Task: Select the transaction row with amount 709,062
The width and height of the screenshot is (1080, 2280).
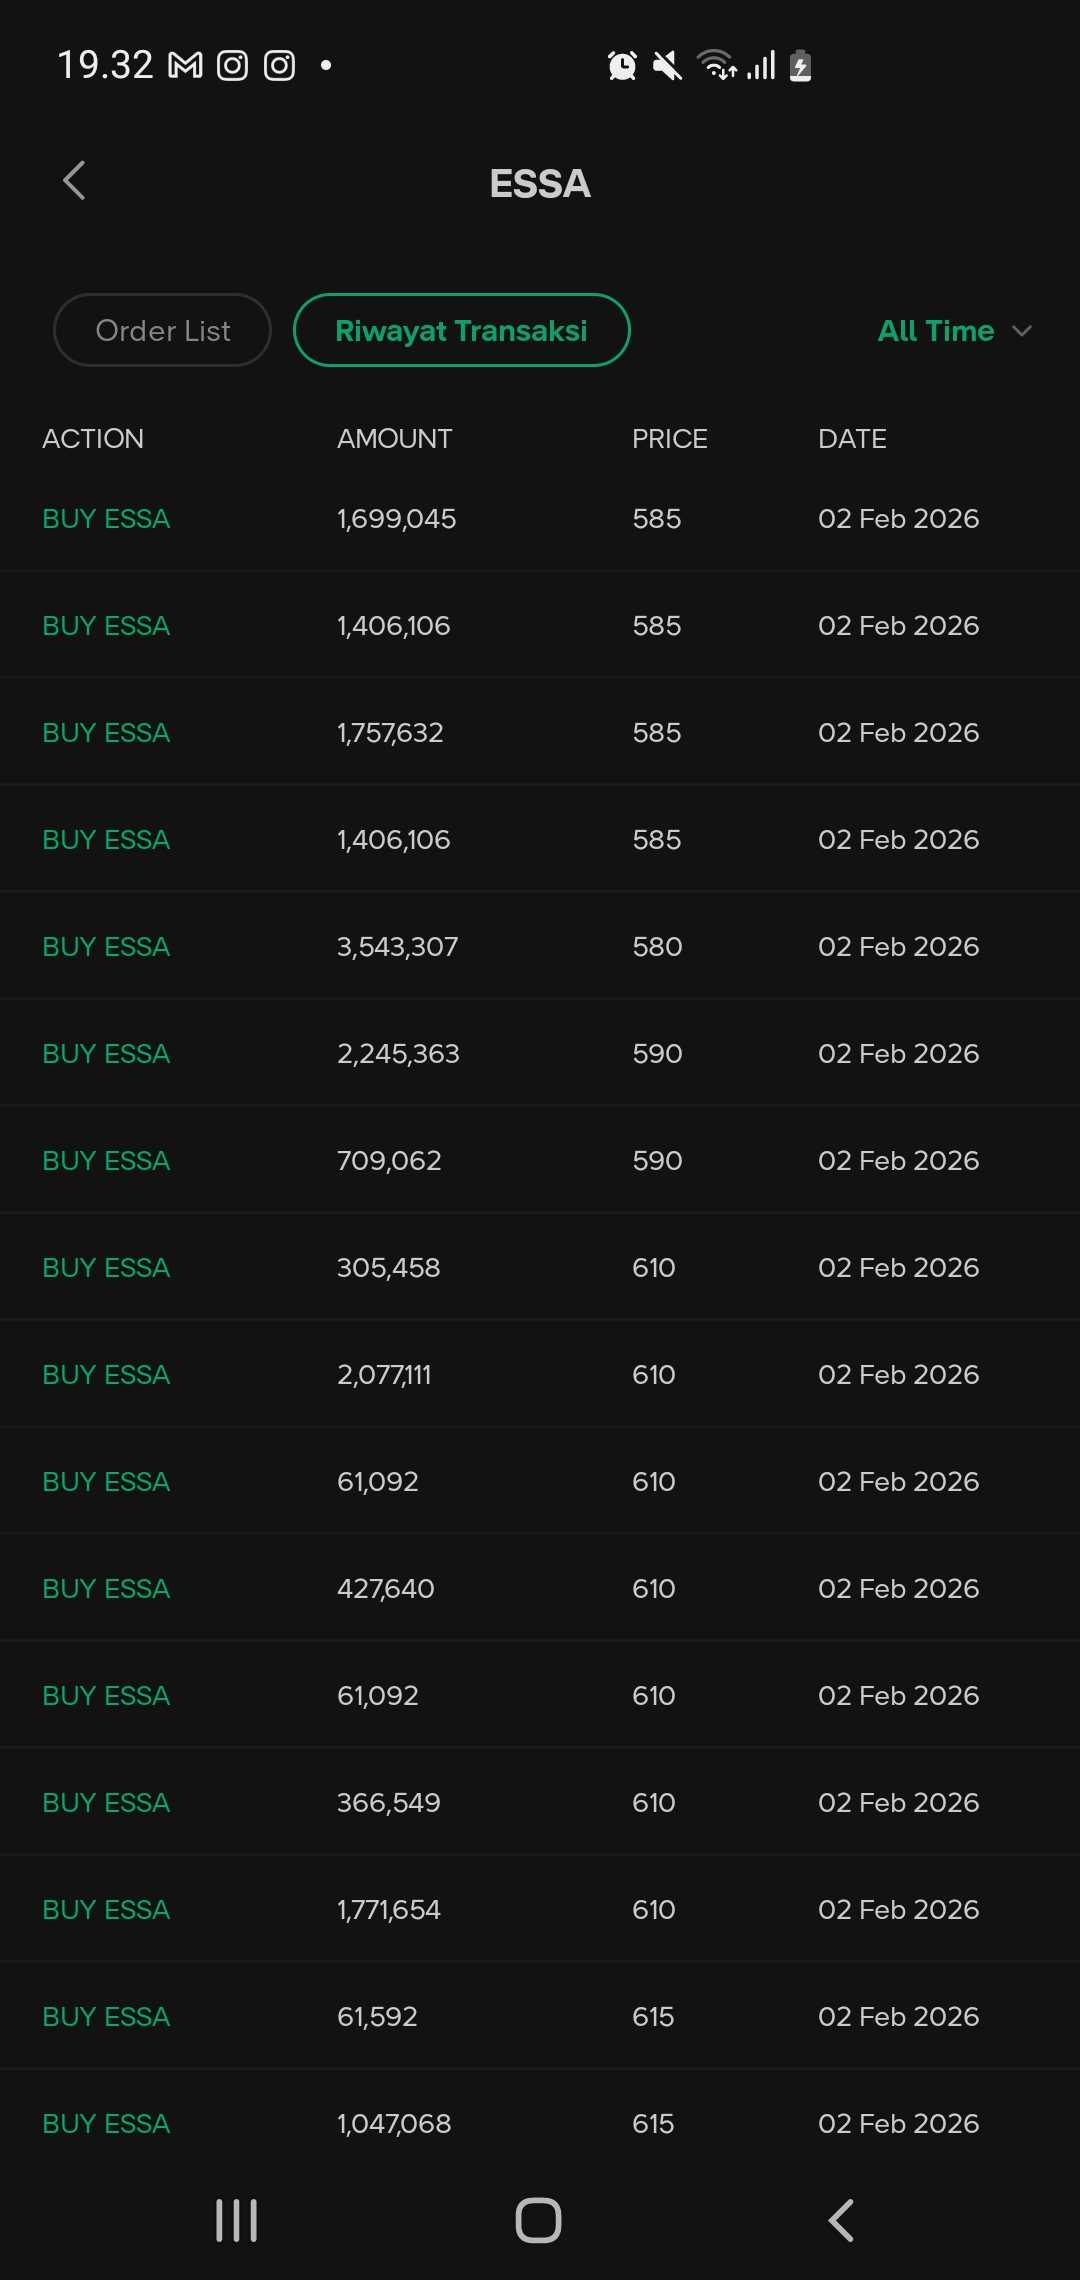Action: [540, 1161]
